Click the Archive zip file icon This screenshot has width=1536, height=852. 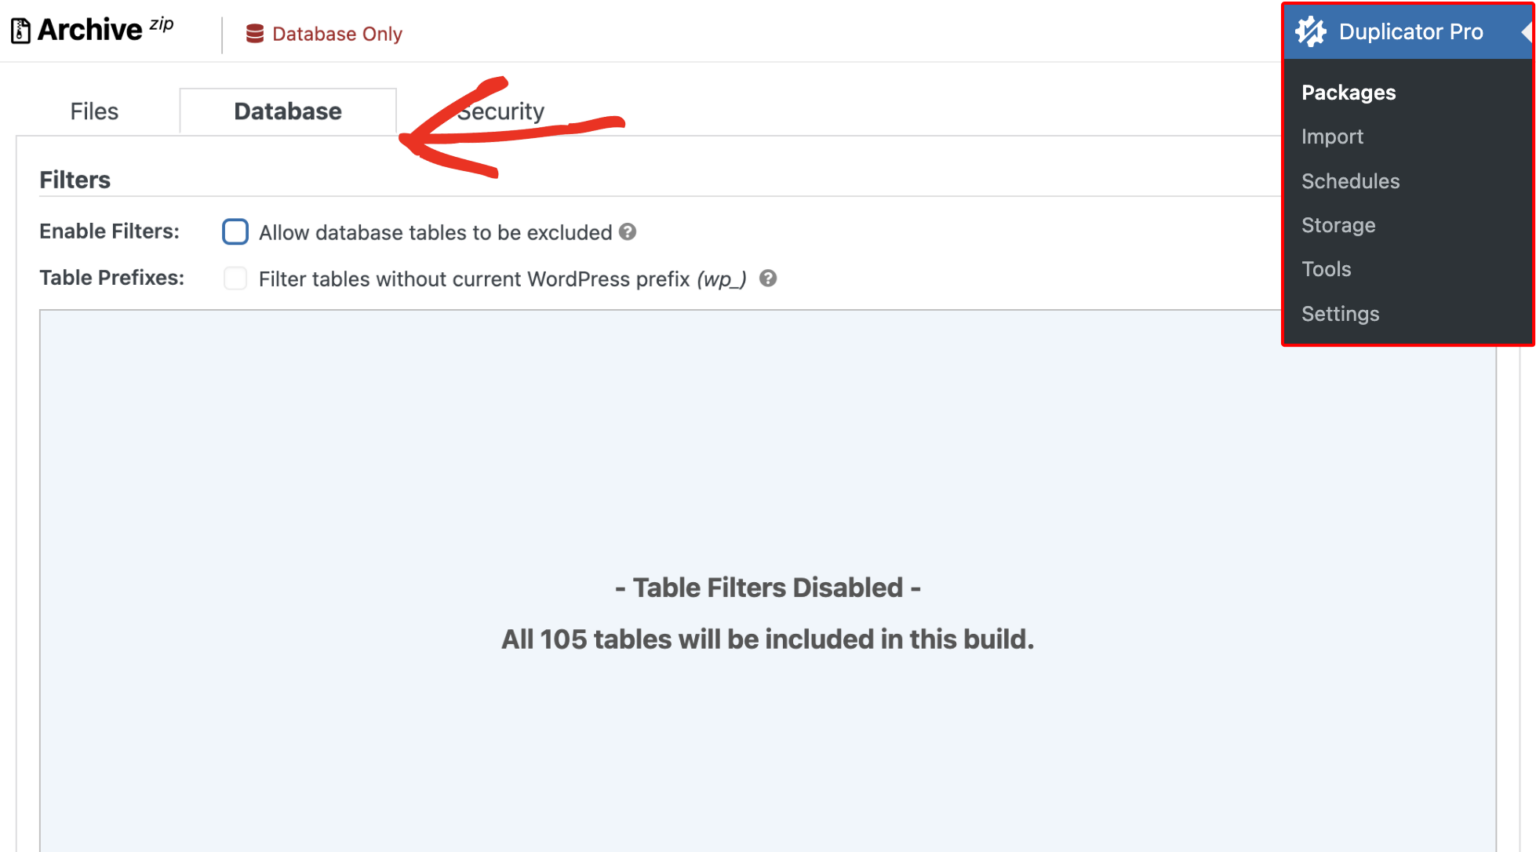(20, 31)
